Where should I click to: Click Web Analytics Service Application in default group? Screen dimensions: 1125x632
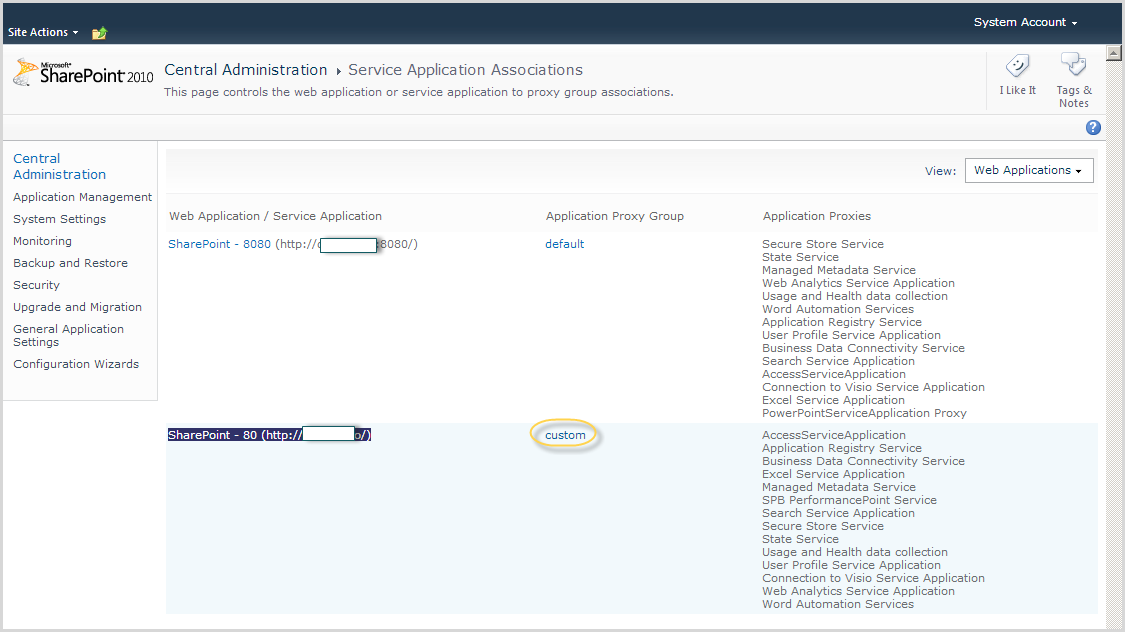coord(858,283)
